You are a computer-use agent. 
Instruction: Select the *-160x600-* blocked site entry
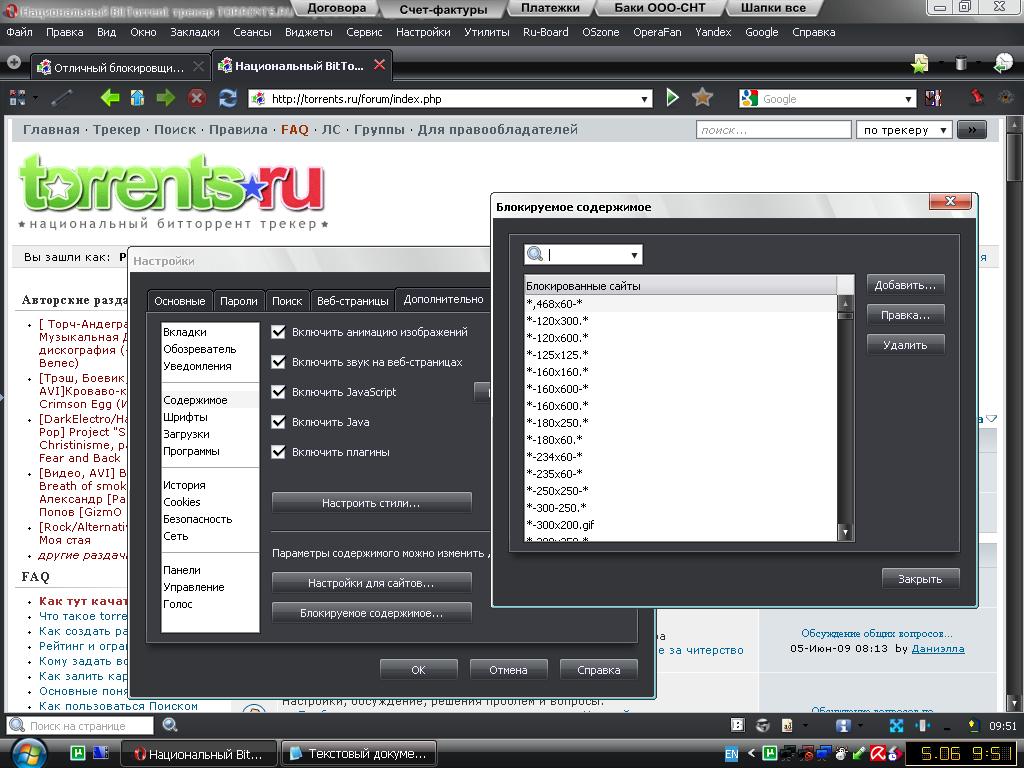click(680, 389)
